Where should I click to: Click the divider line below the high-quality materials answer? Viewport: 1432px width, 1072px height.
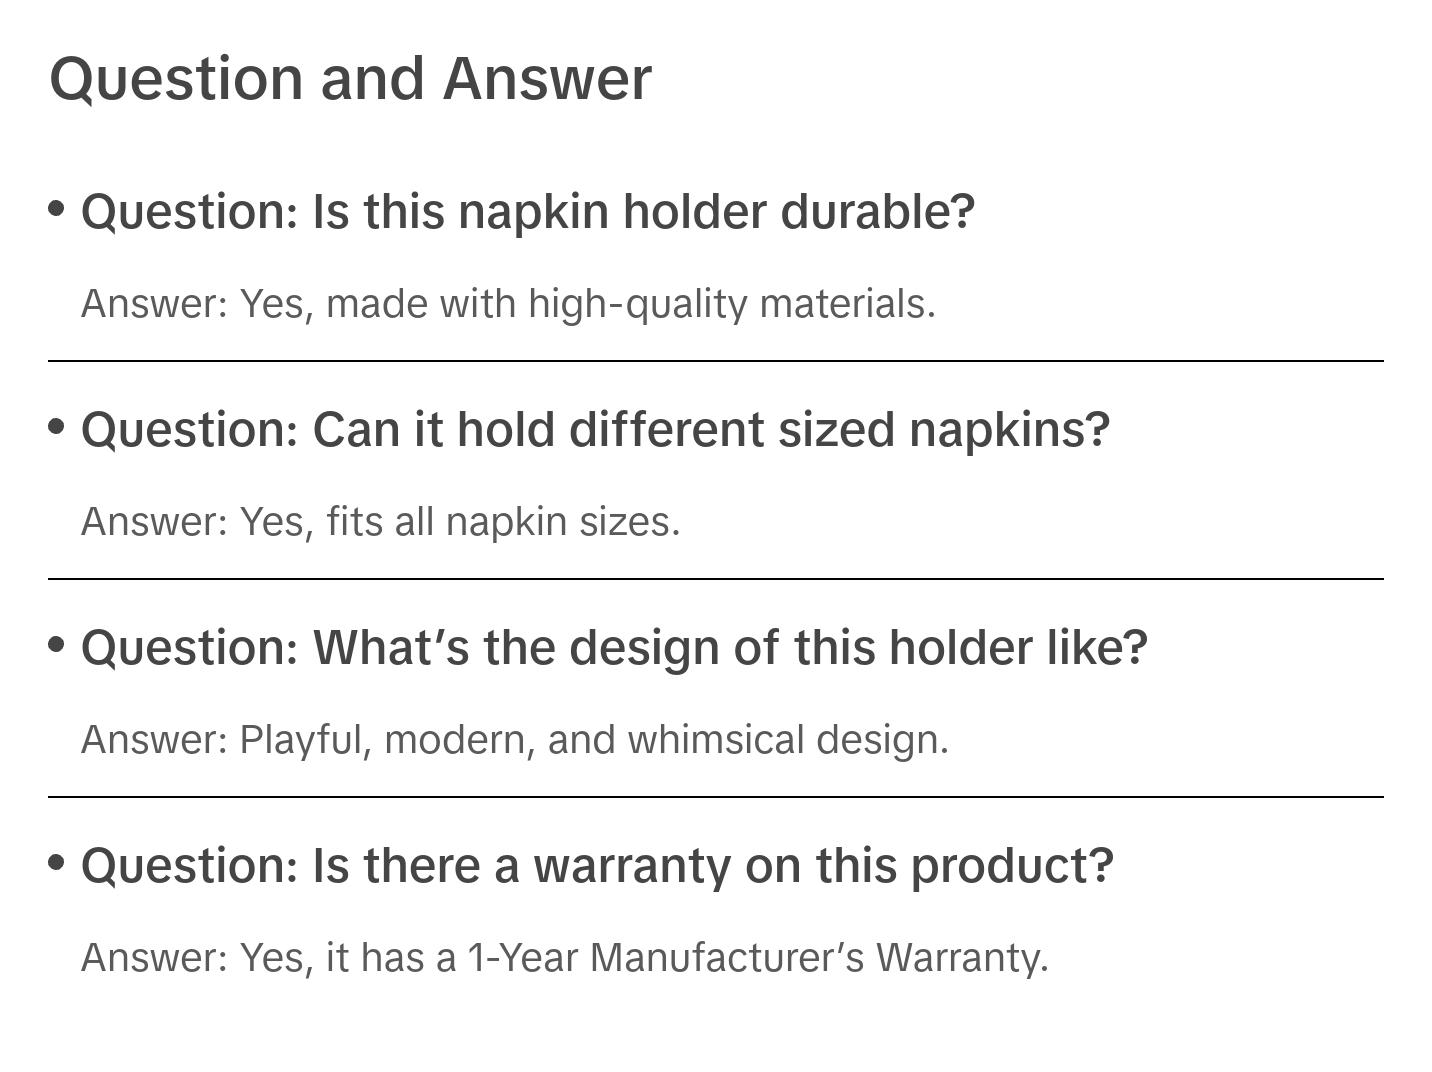[715, 361]
